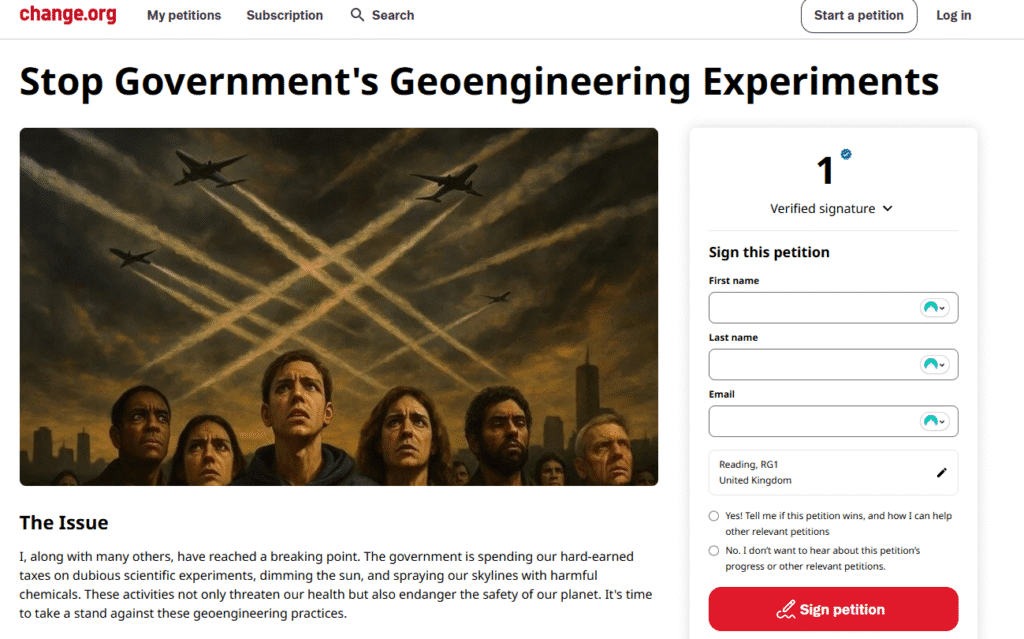This screenshot has height=639, width=1024.
Task: Click the password manager icon in First name
Action: (934, 308)
